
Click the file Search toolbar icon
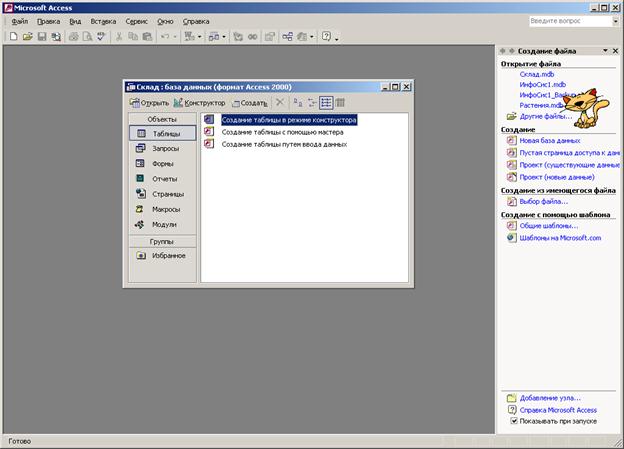click(56, 37)
